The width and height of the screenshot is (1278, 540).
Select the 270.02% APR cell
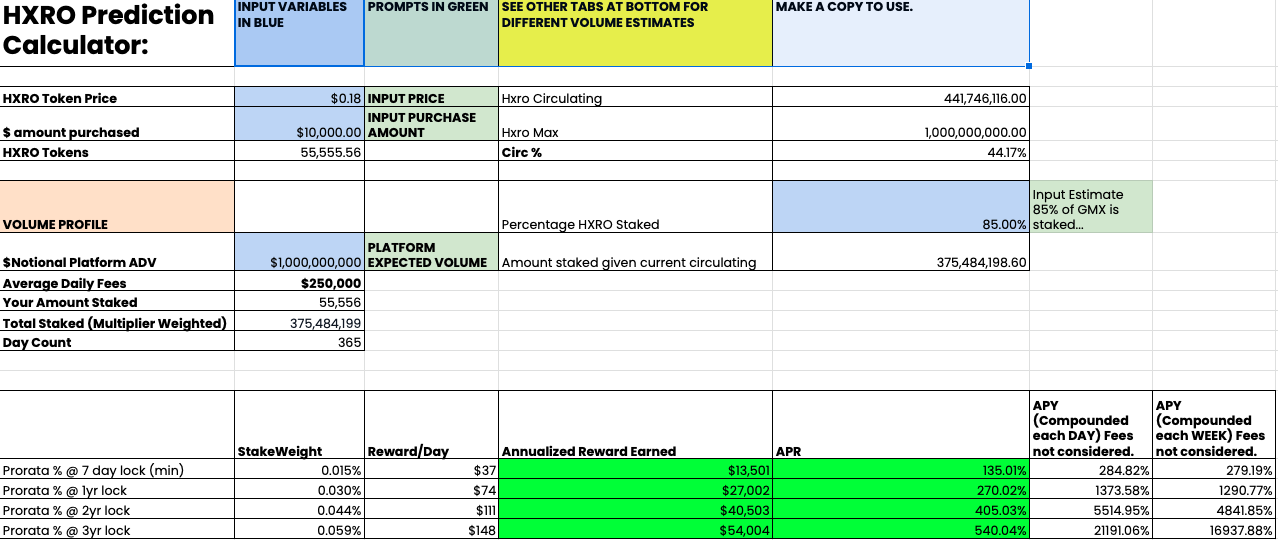pos(901,490)
